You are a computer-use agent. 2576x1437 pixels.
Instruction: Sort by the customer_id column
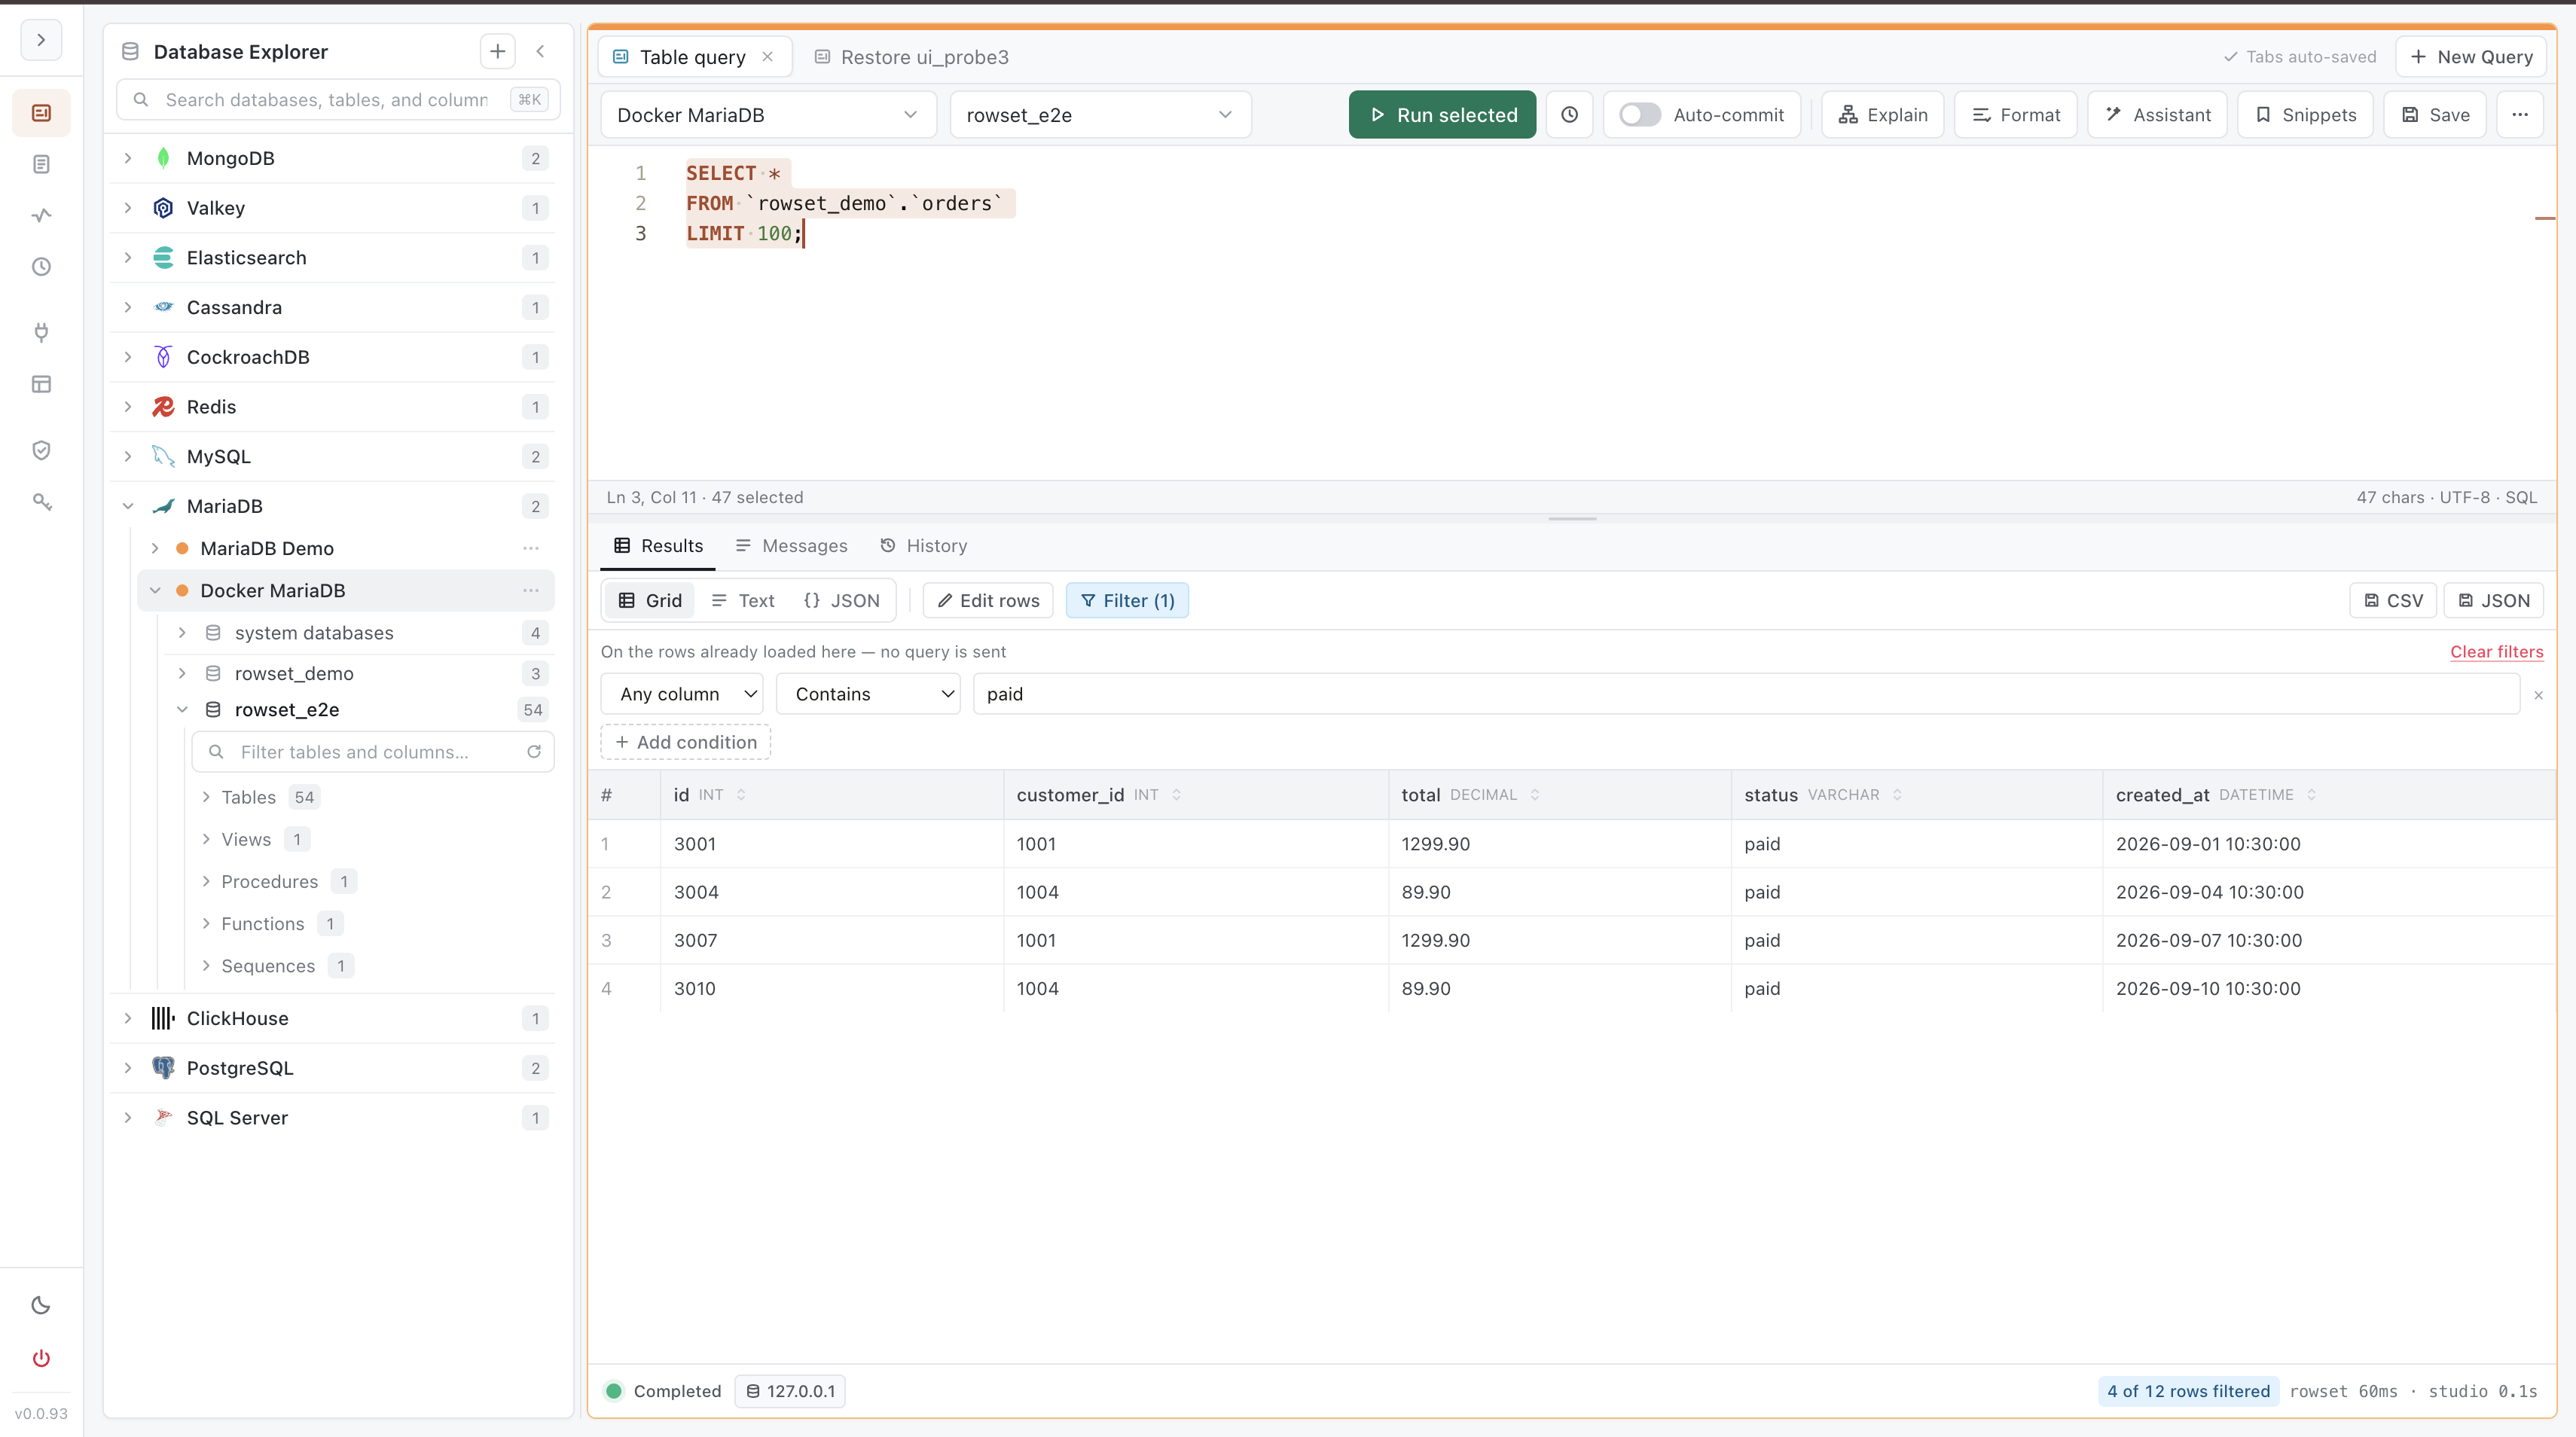point(1176,795)
